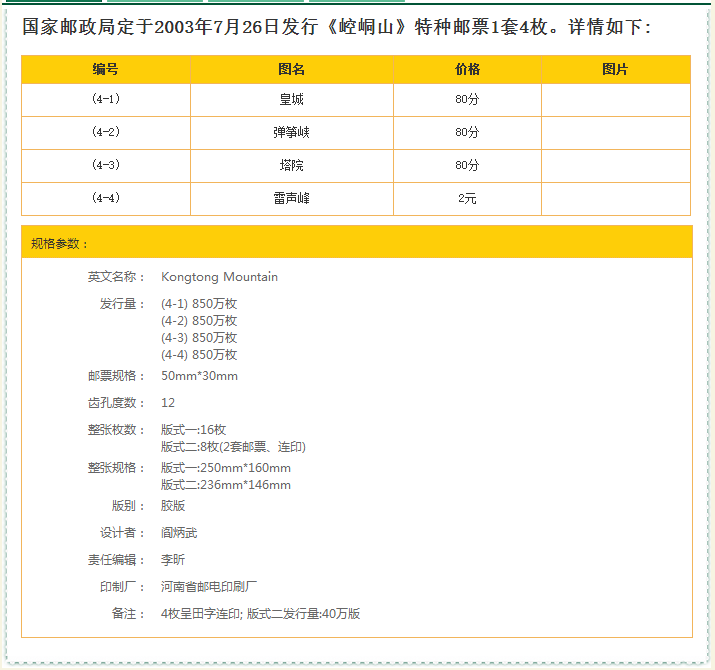
Task: Click the 80分 price in the 塔院 row
Action: [x=467, y=165]
